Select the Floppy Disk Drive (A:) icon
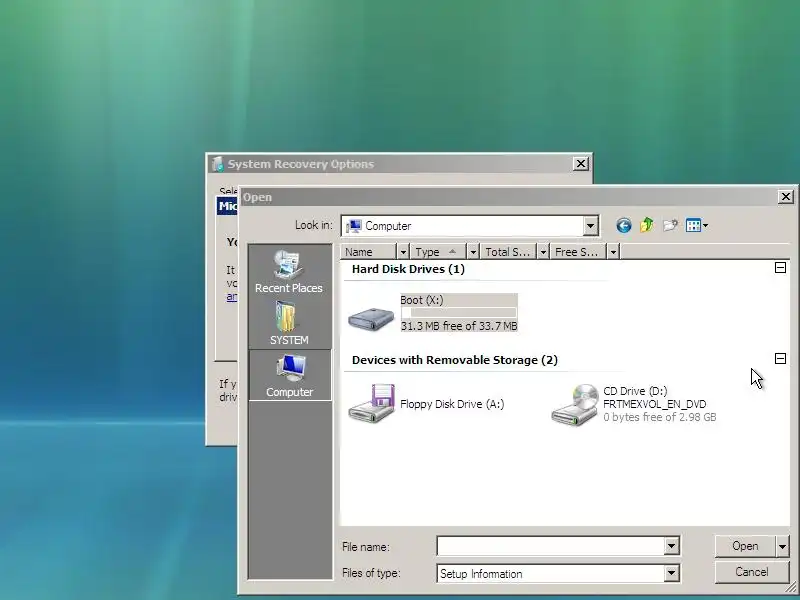The width and height of the screenshot is (800, 600). 371,403
